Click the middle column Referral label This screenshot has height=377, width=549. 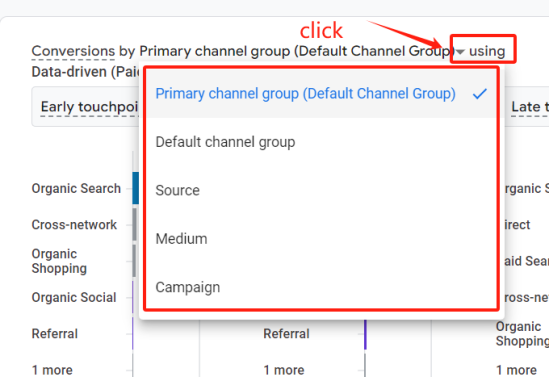click(x=286, y=334)
